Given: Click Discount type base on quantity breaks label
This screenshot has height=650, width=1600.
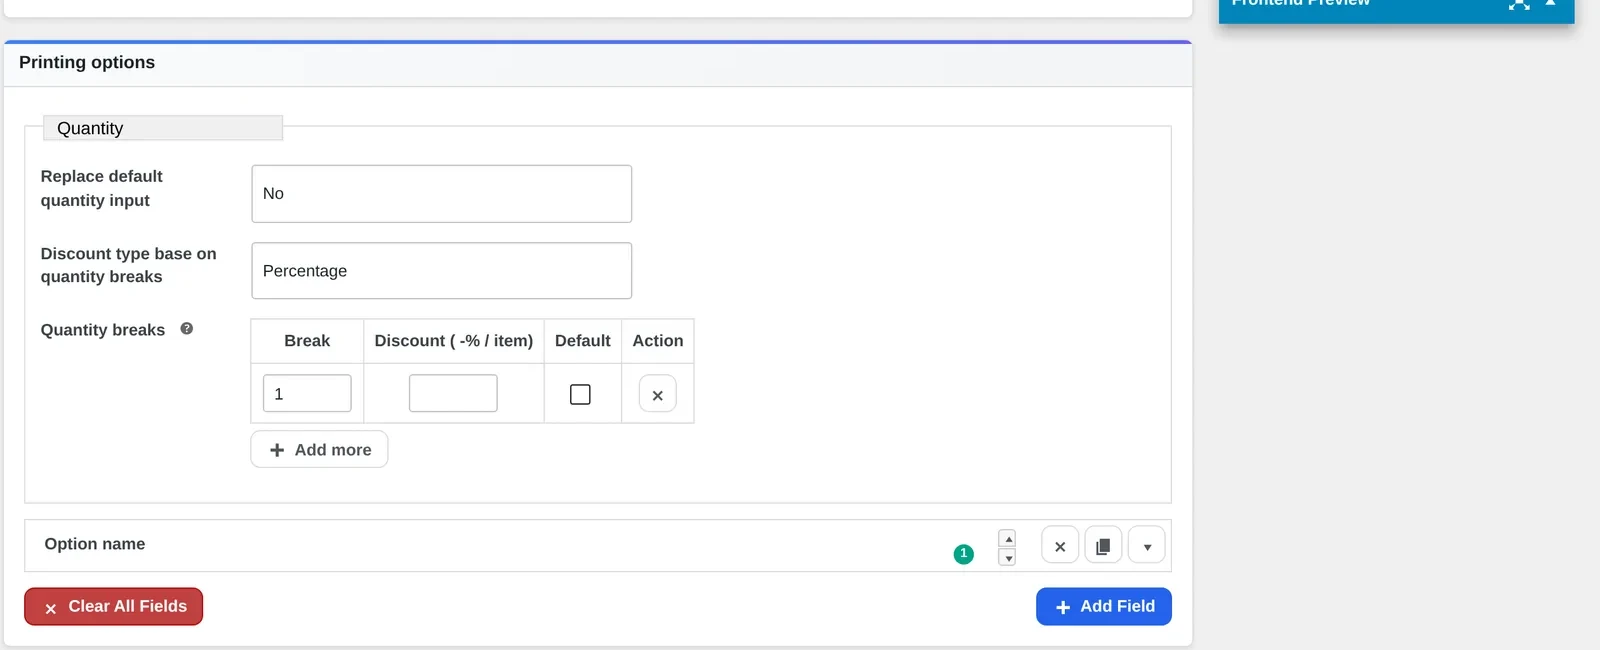Looking at the screenshot, I should 129,265.
